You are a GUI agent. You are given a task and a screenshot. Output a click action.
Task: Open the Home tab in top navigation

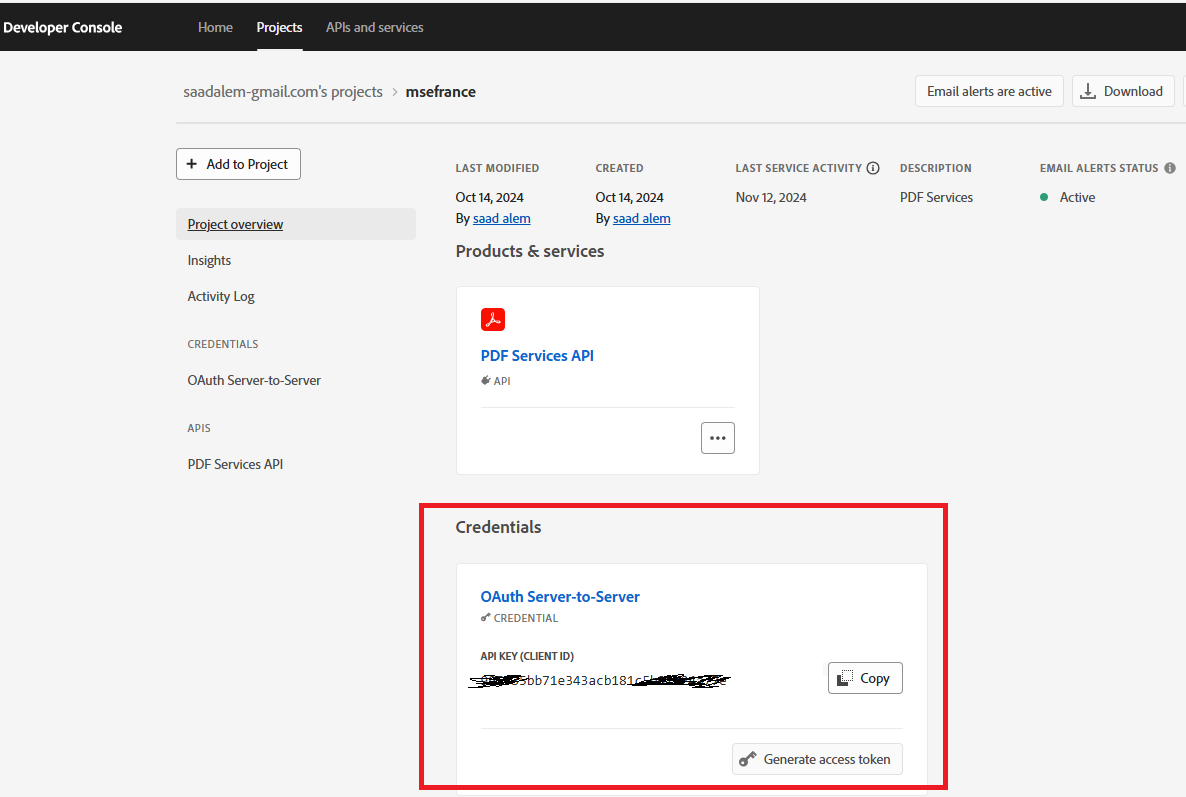215,27
